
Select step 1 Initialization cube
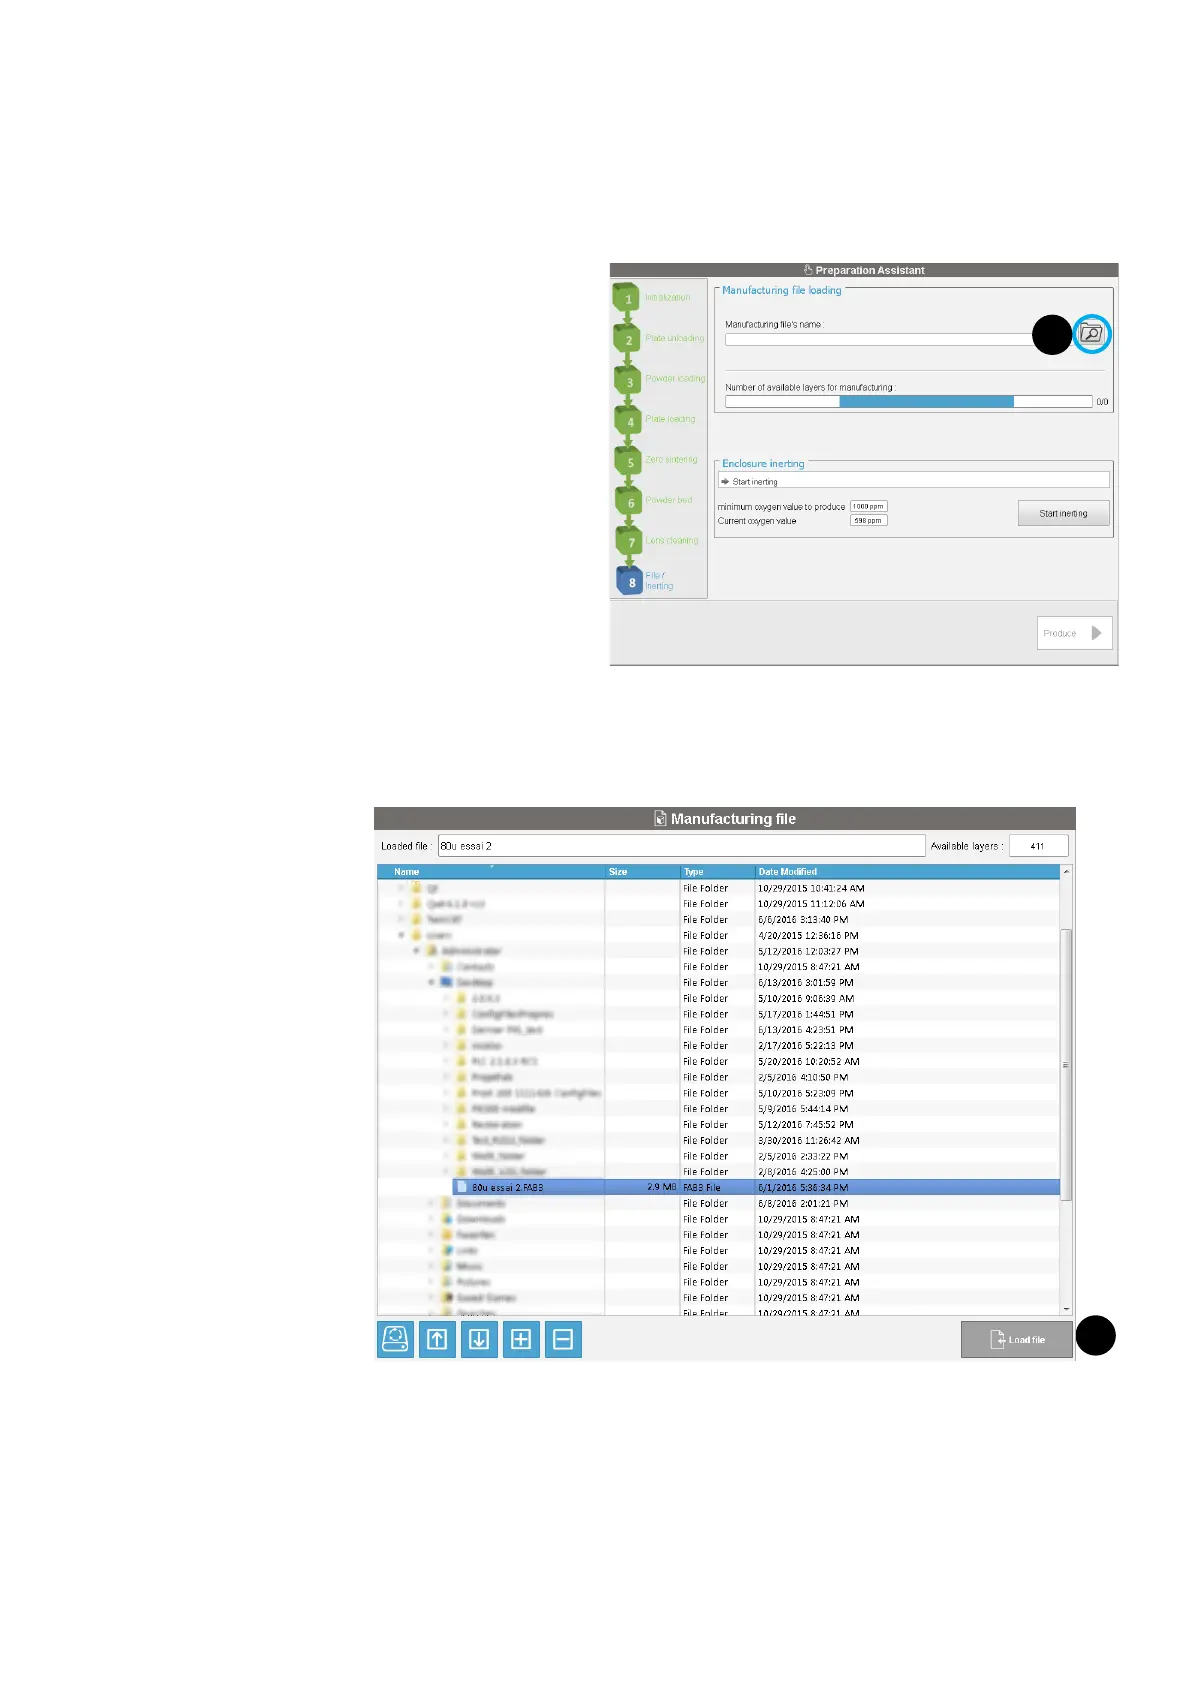pos(628,297)
